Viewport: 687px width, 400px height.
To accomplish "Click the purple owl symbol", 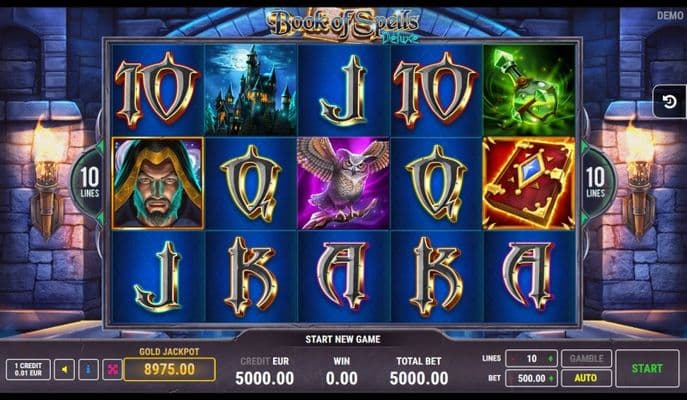I will (343, 183).
